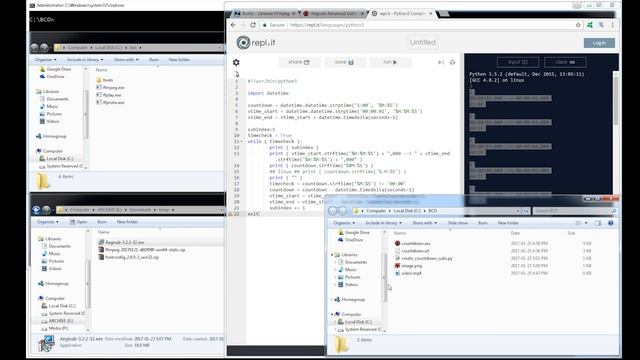
Task: Select Aegisub-3.2.2-32.exe icon in temp window
Action: click(x=101, y=242)
